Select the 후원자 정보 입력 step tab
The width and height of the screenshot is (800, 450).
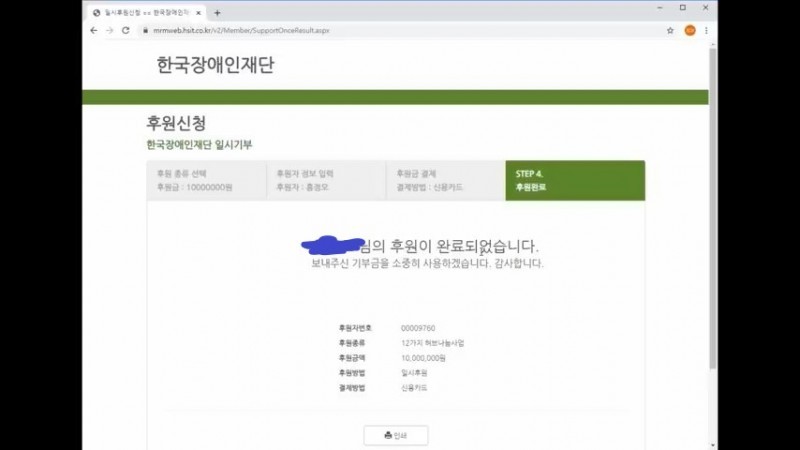pos(326,180)
